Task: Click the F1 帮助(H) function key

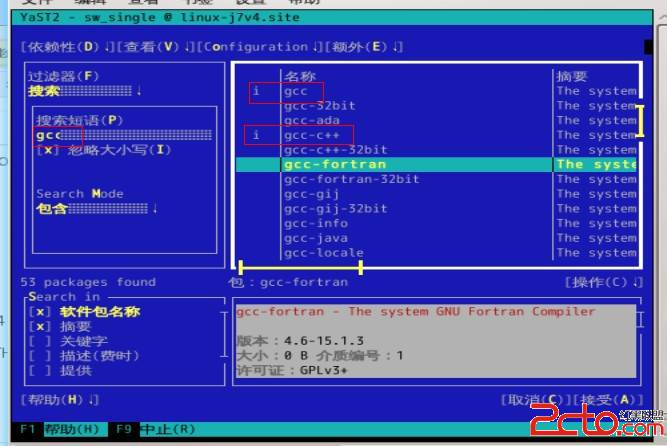Action: (60, 429)
